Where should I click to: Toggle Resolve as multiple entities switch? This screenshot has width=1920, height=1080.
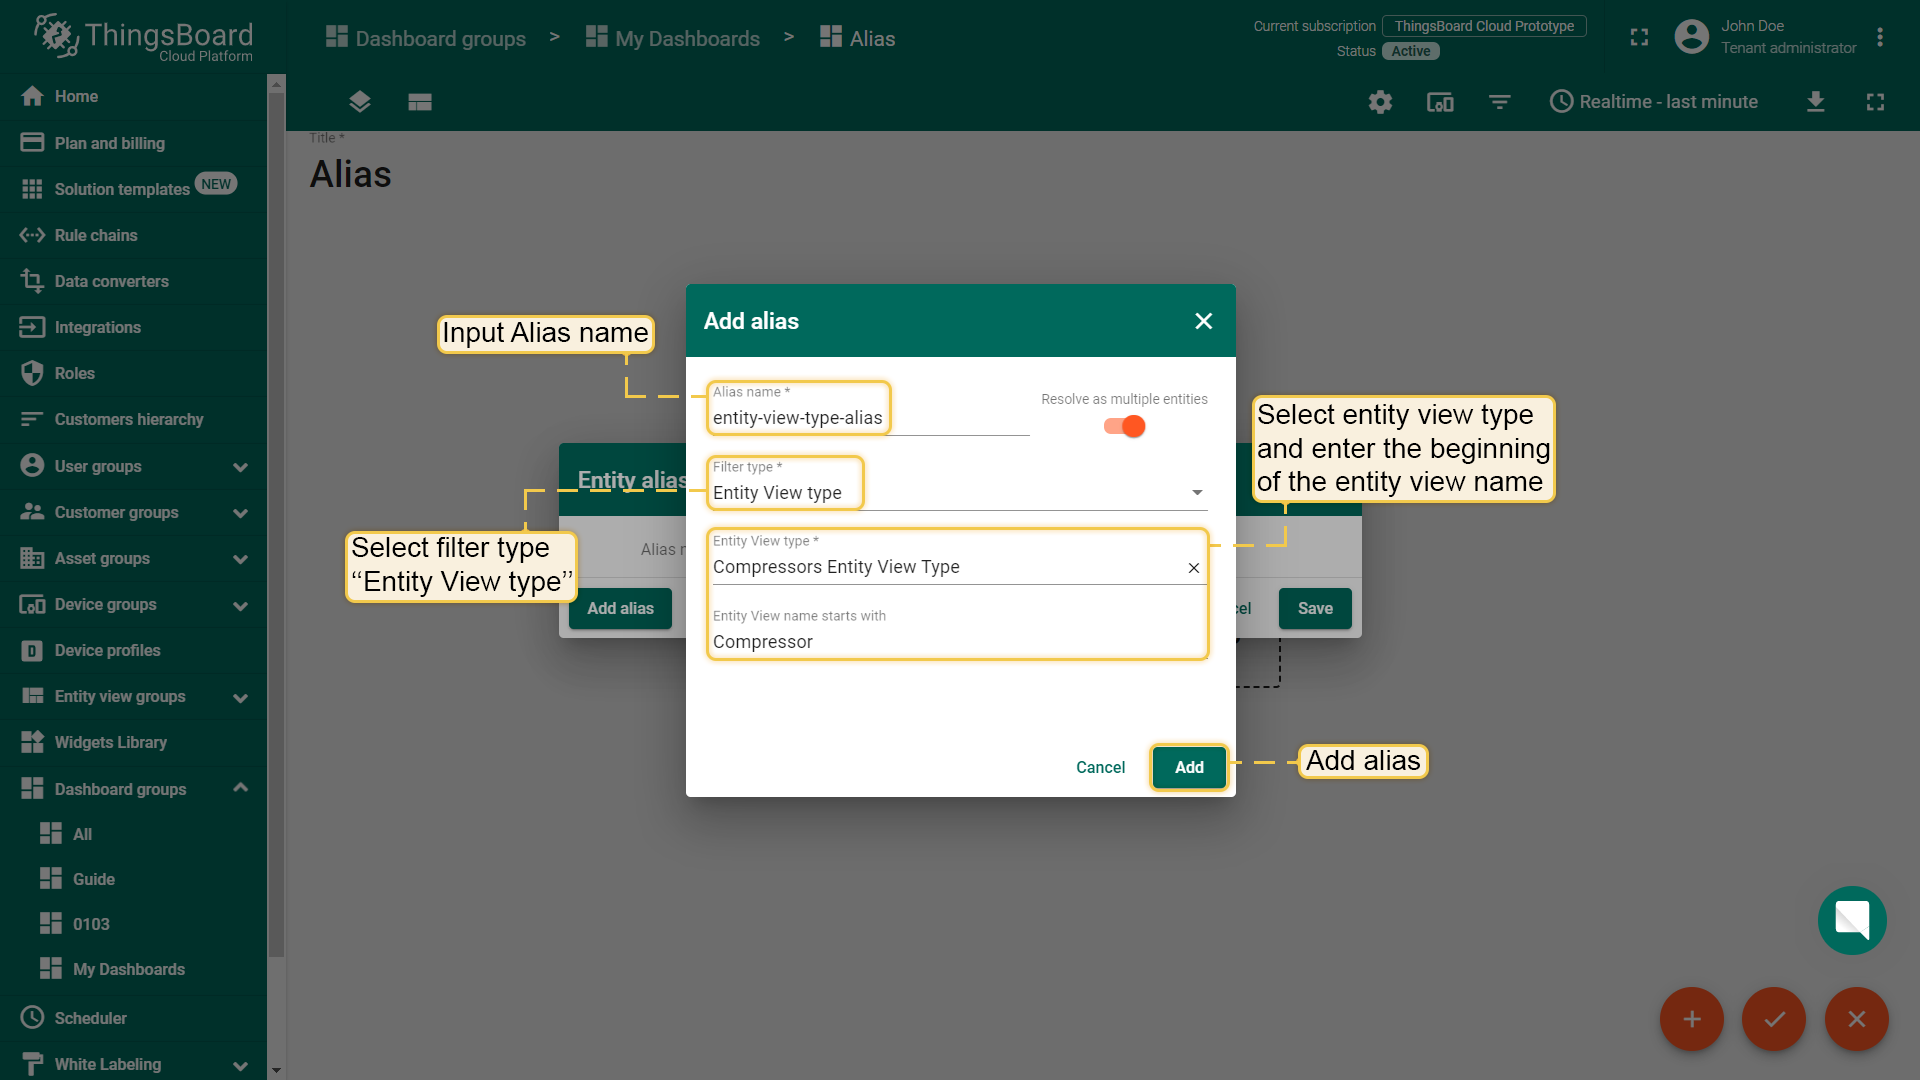1124,426
